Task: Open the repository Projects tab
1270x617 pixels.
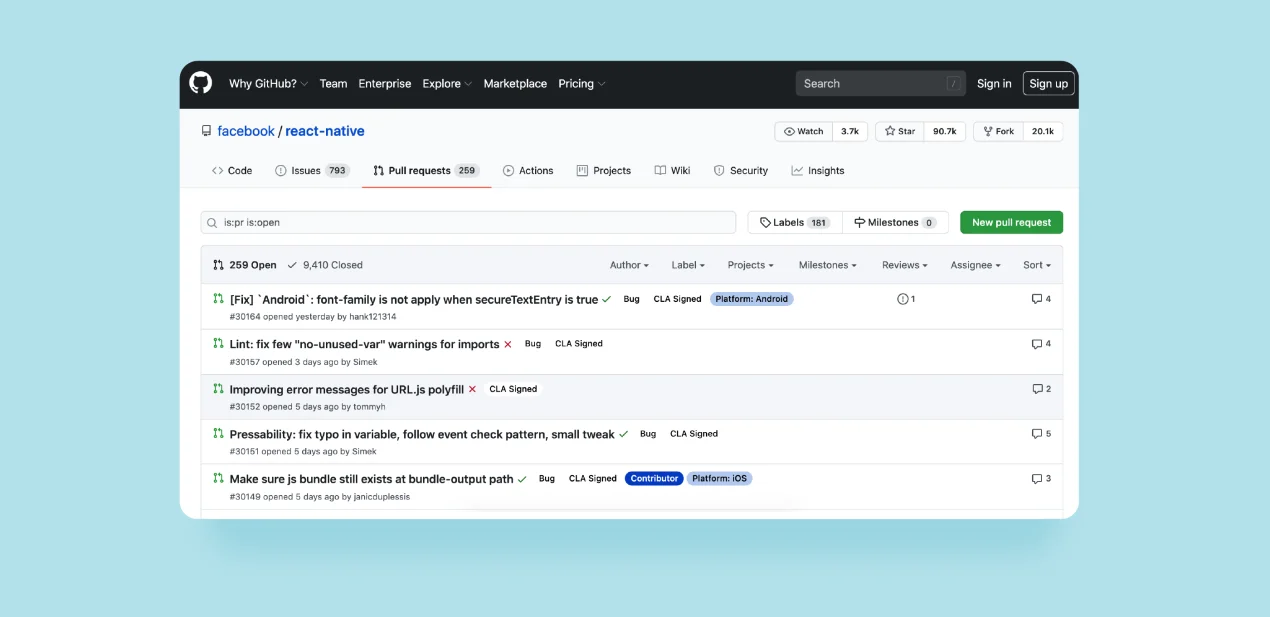Action: [604, 171]
